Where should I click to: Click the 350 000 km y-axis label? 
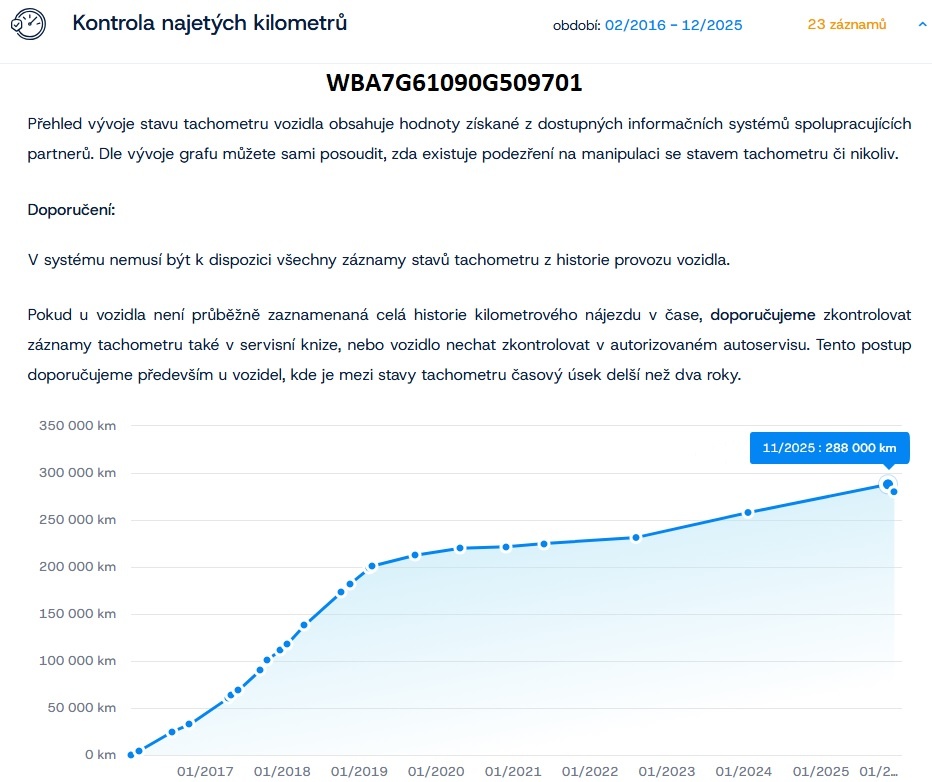tap(77, 425)
